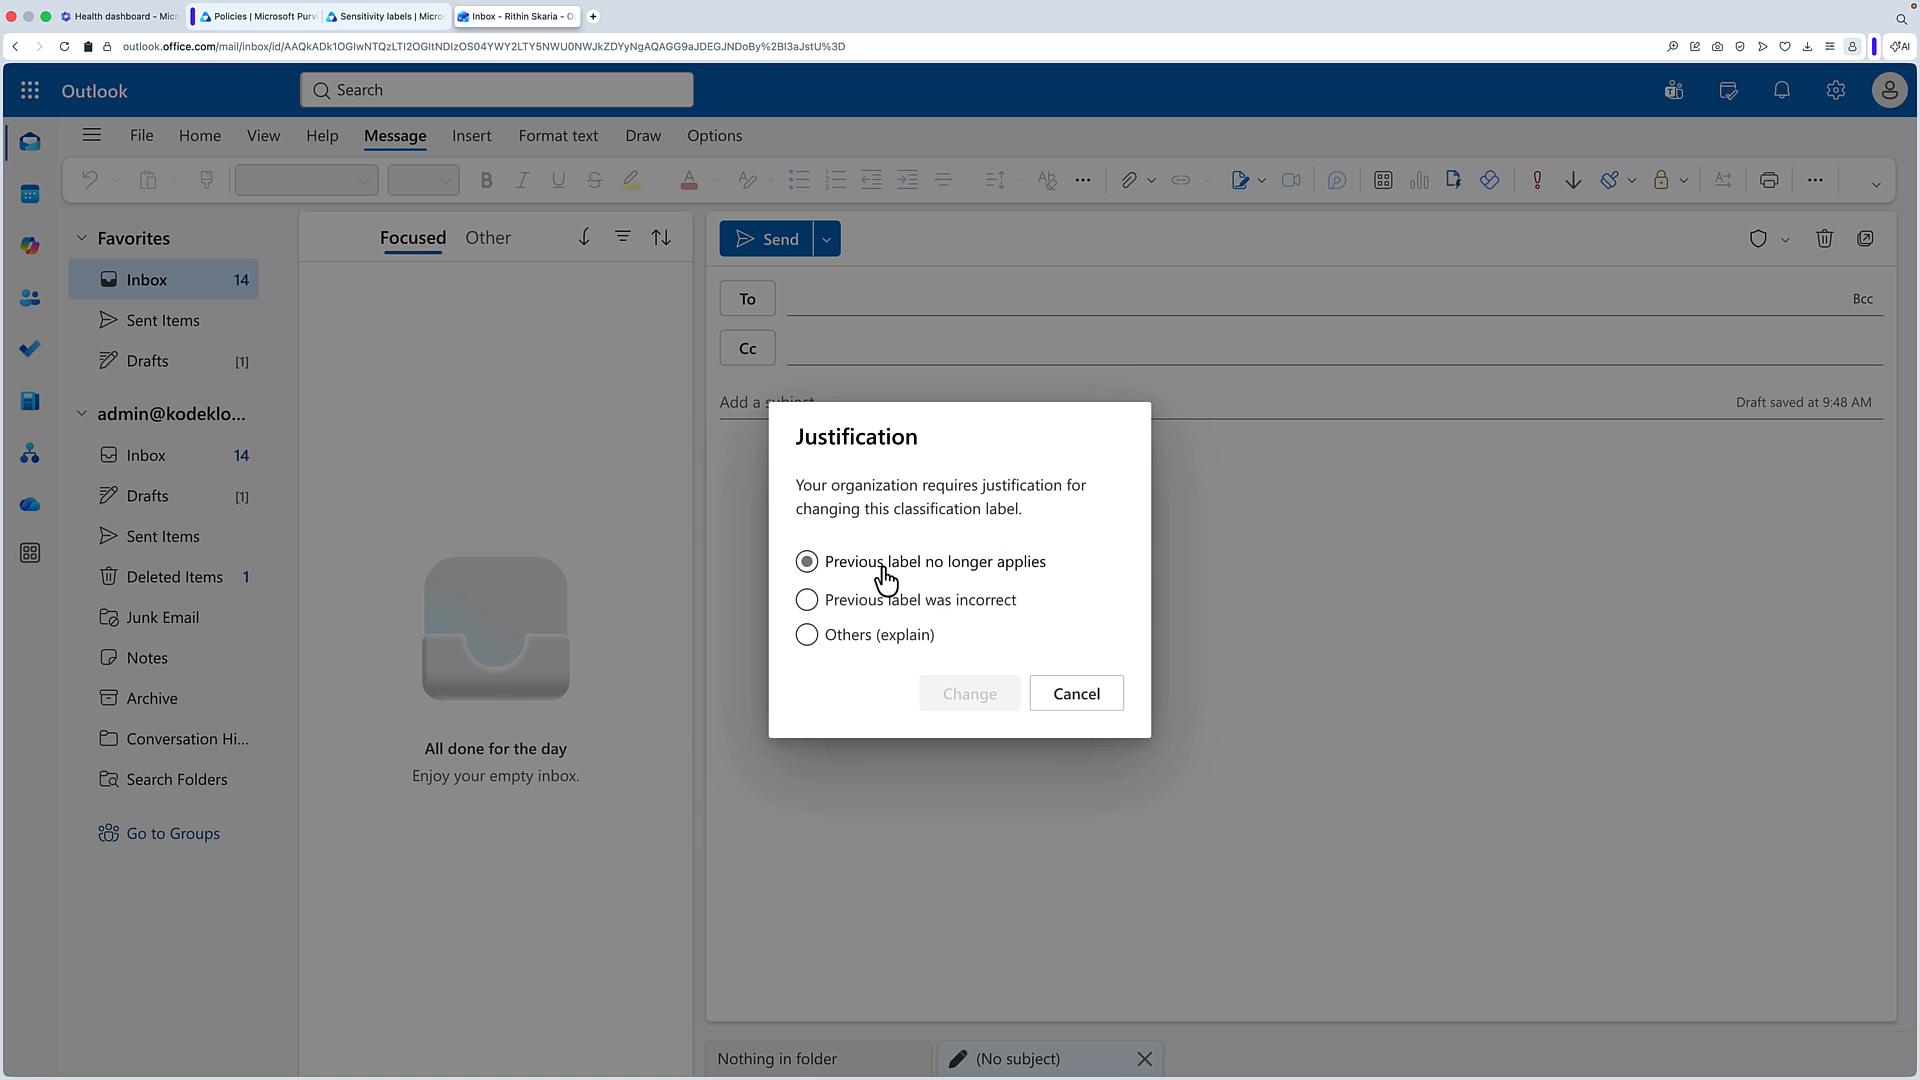Apply Underline formatting

(558, 180)
